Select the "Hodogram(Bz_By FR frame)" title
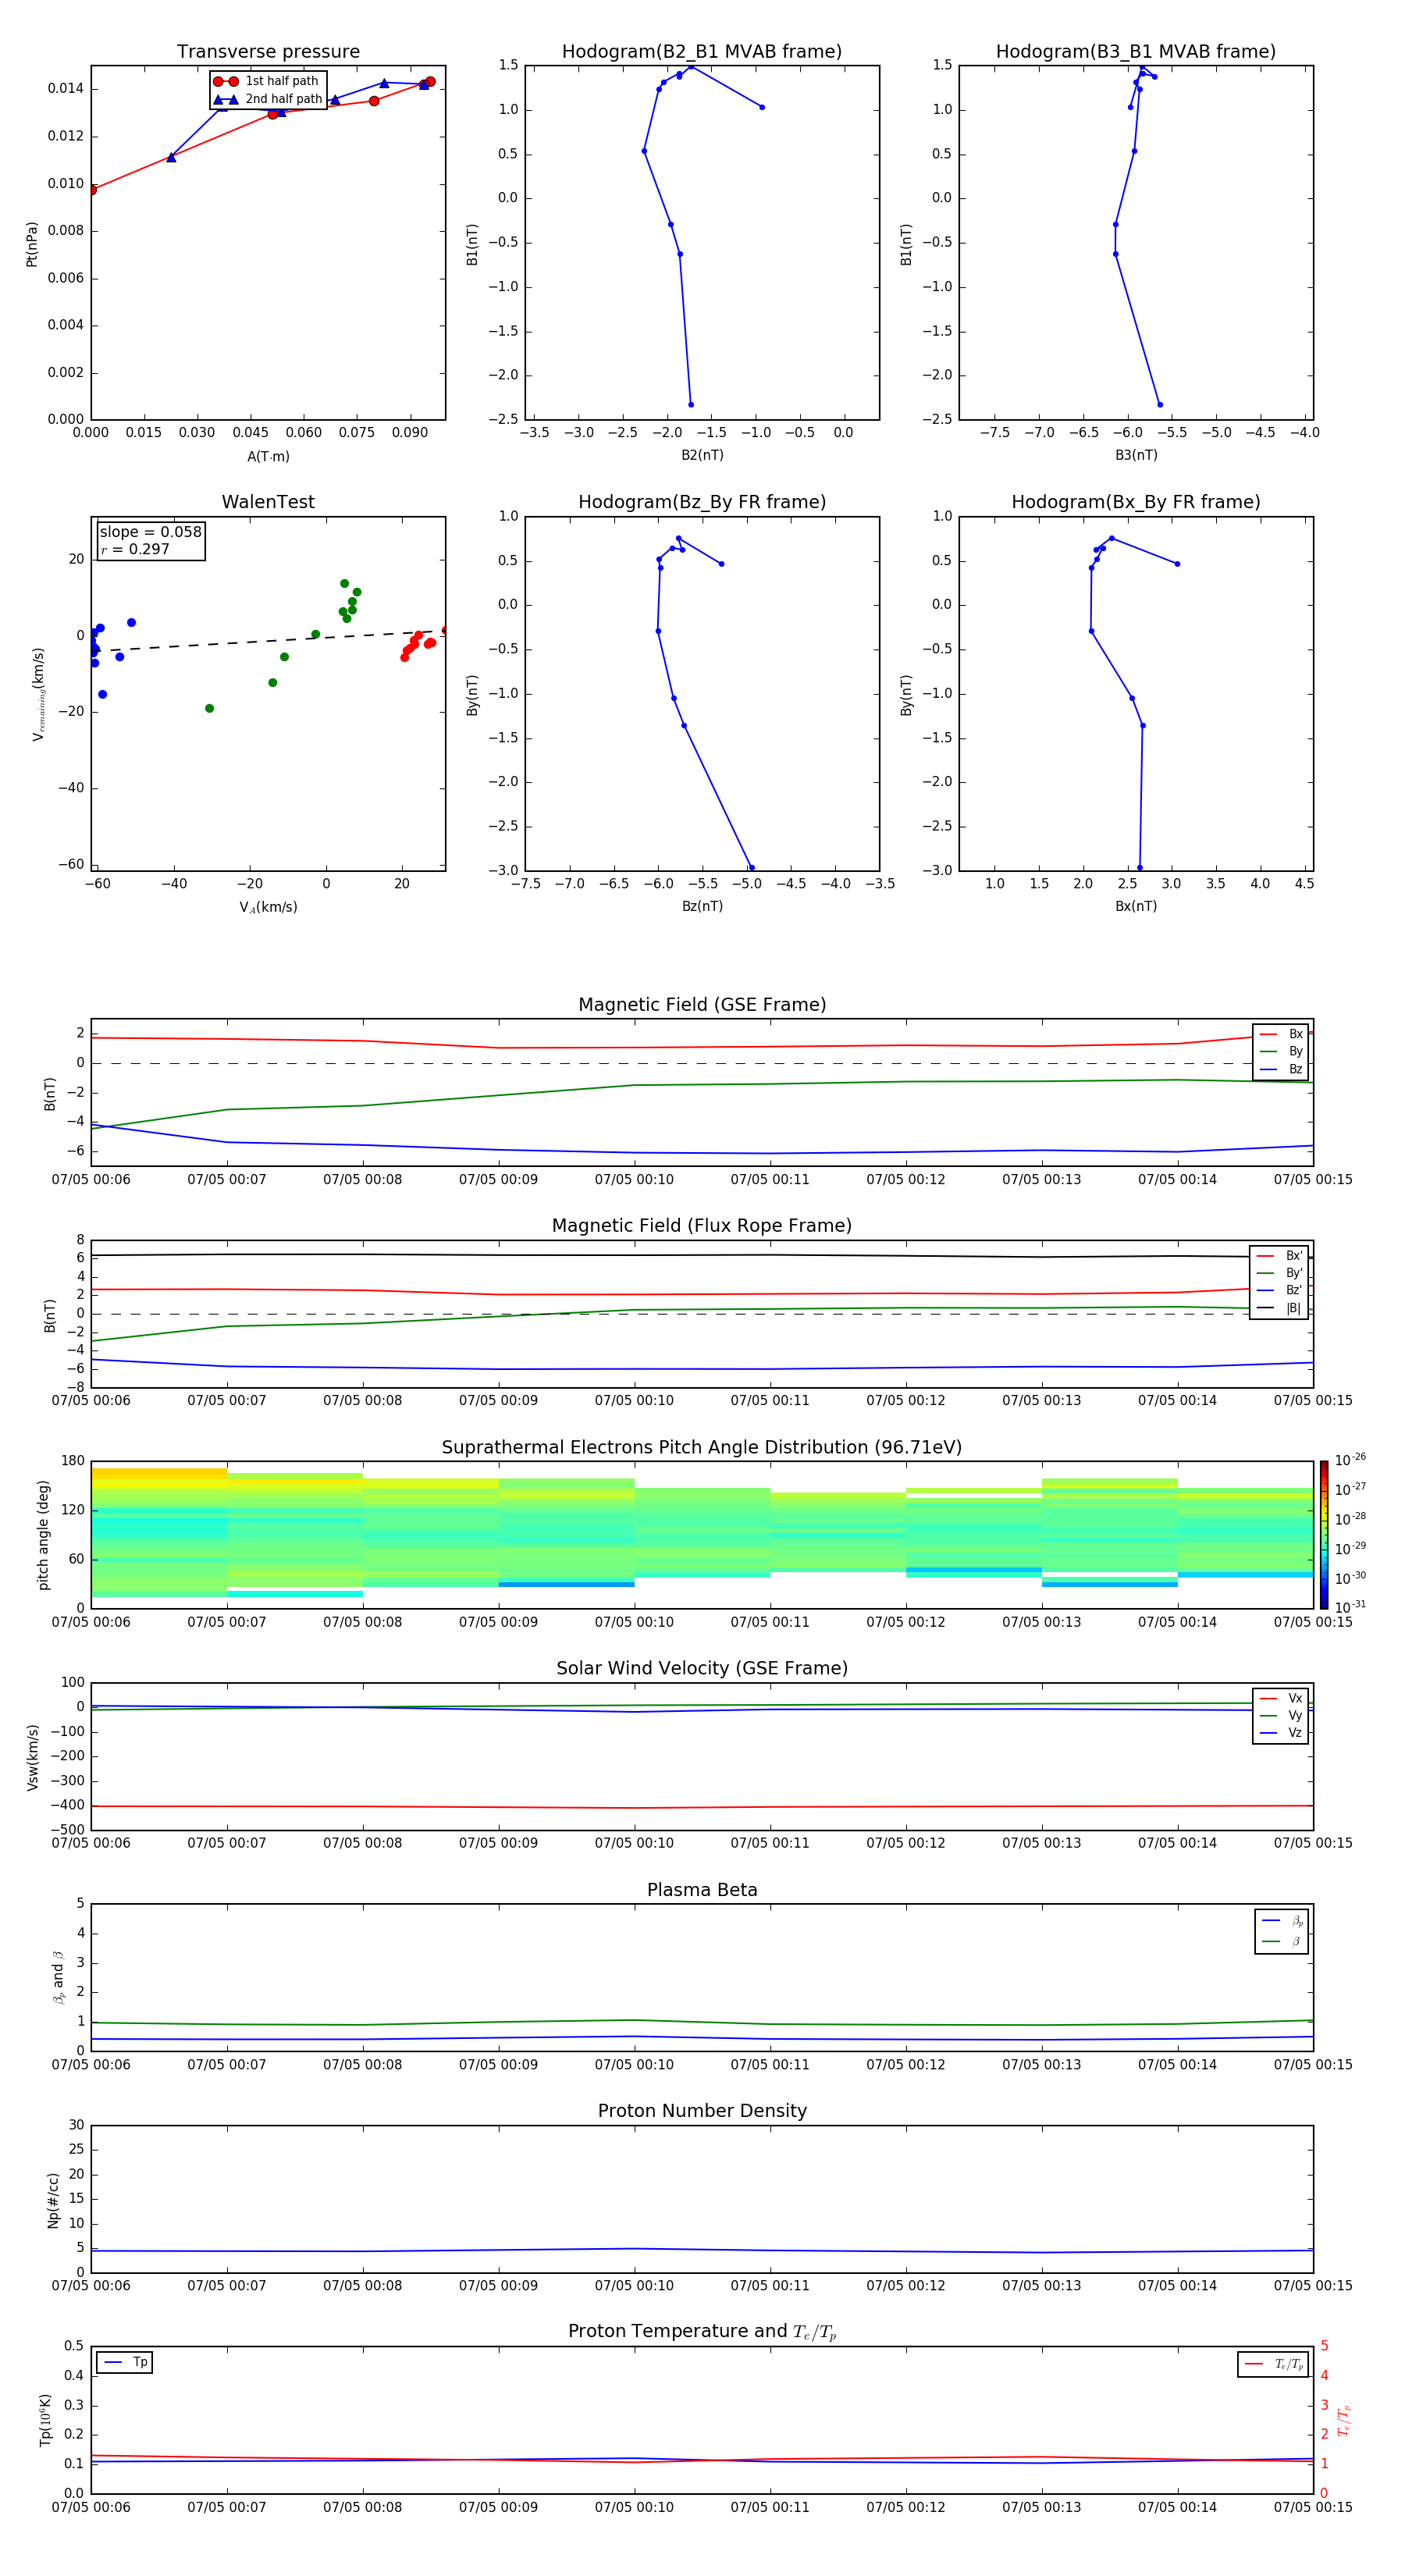The image size is (1405, 2576). (702, 502)
